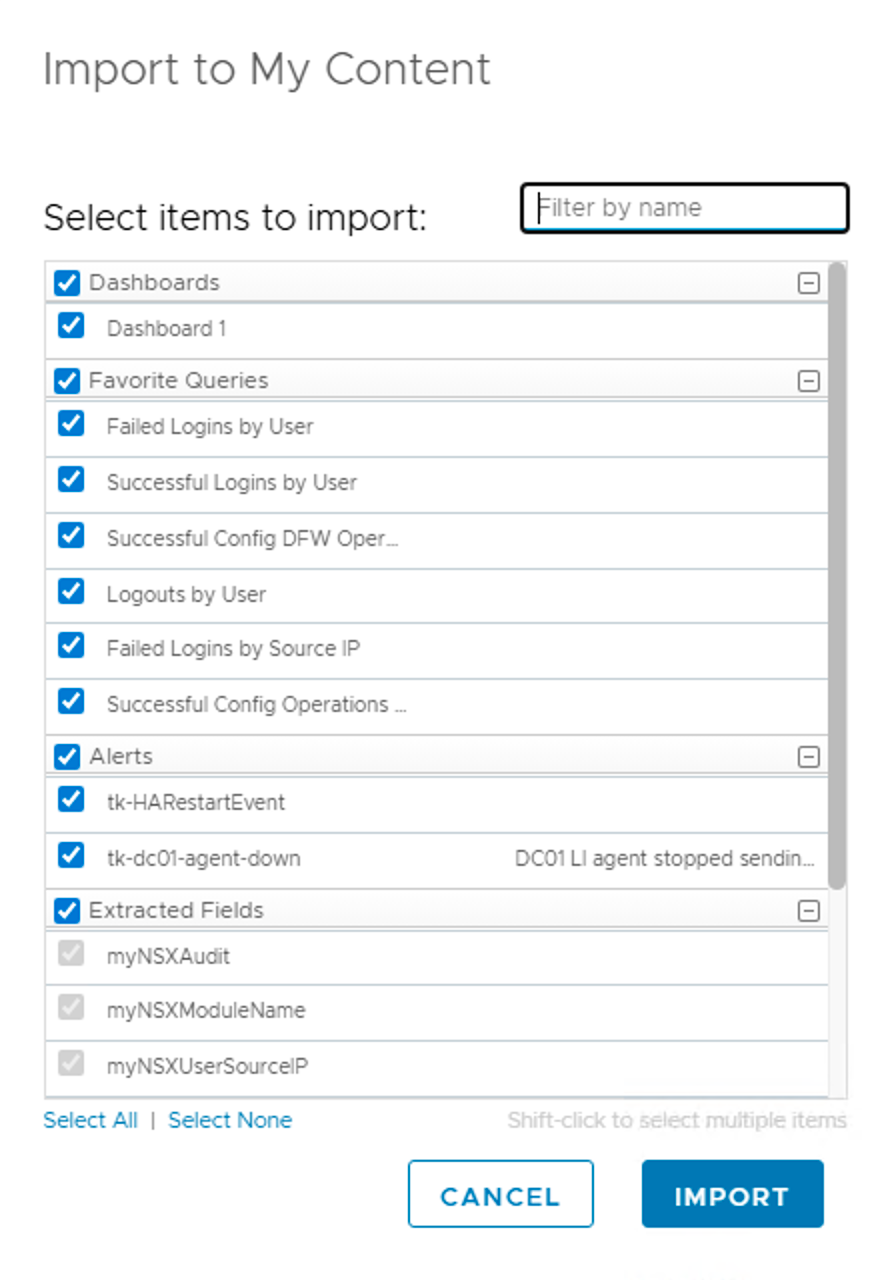Viewport: 892px width, 1280px height.
Task: Deselect the tk-HARestartEvent alert checkbox
Action: click(x=71, y=800)
